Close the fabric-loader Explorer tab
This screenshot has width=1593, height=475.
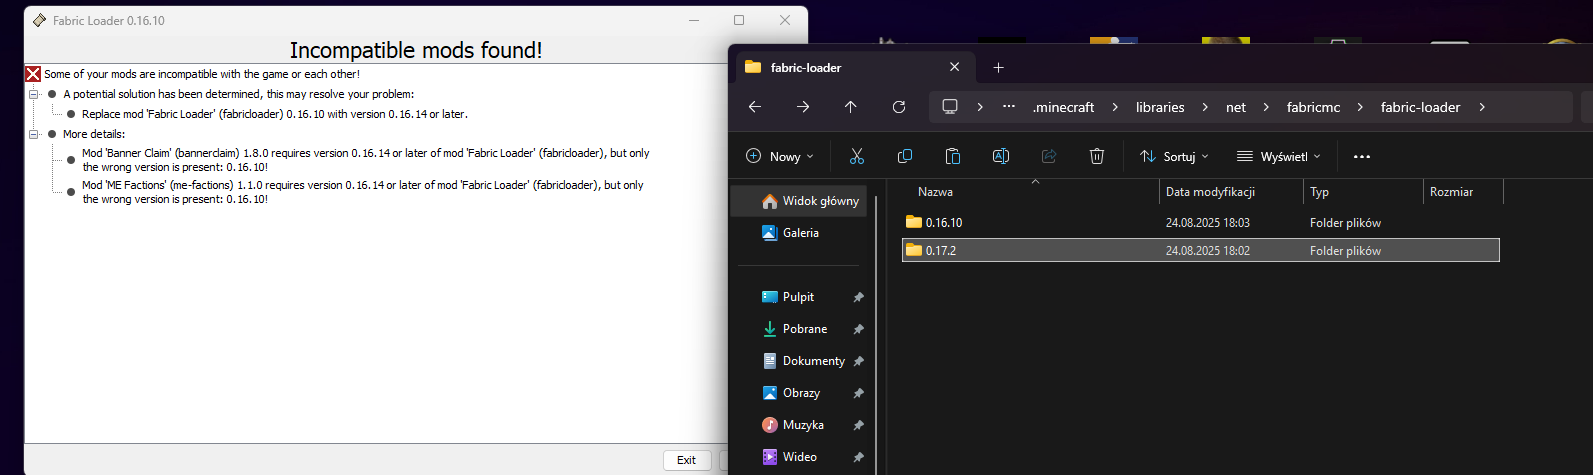click(x=954, y=67)
